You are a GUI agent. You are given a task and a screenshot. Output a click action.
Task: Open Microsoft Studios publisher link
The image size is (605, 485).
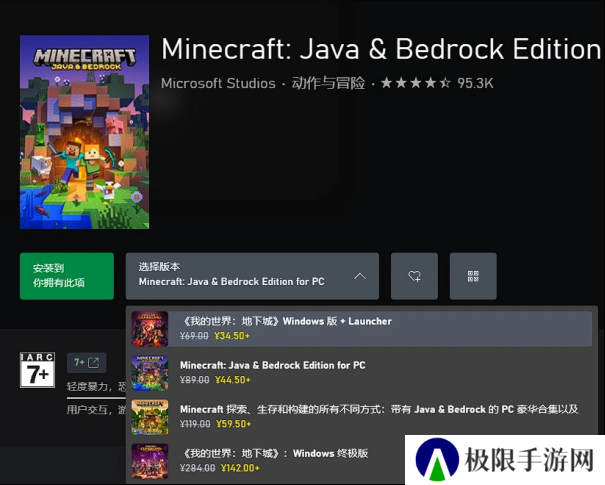pyautogui.click(x=218, y=83)
